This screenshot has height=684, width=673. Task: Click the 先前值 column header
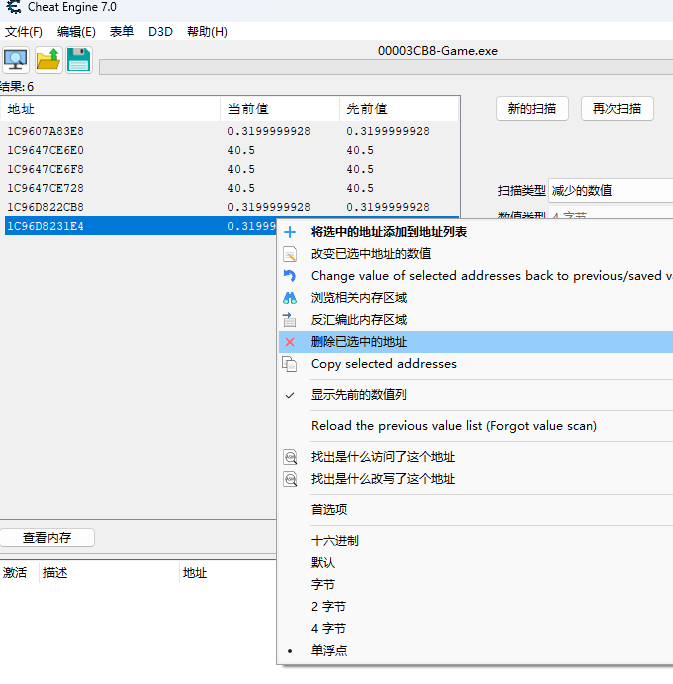[x=399, y=109]
